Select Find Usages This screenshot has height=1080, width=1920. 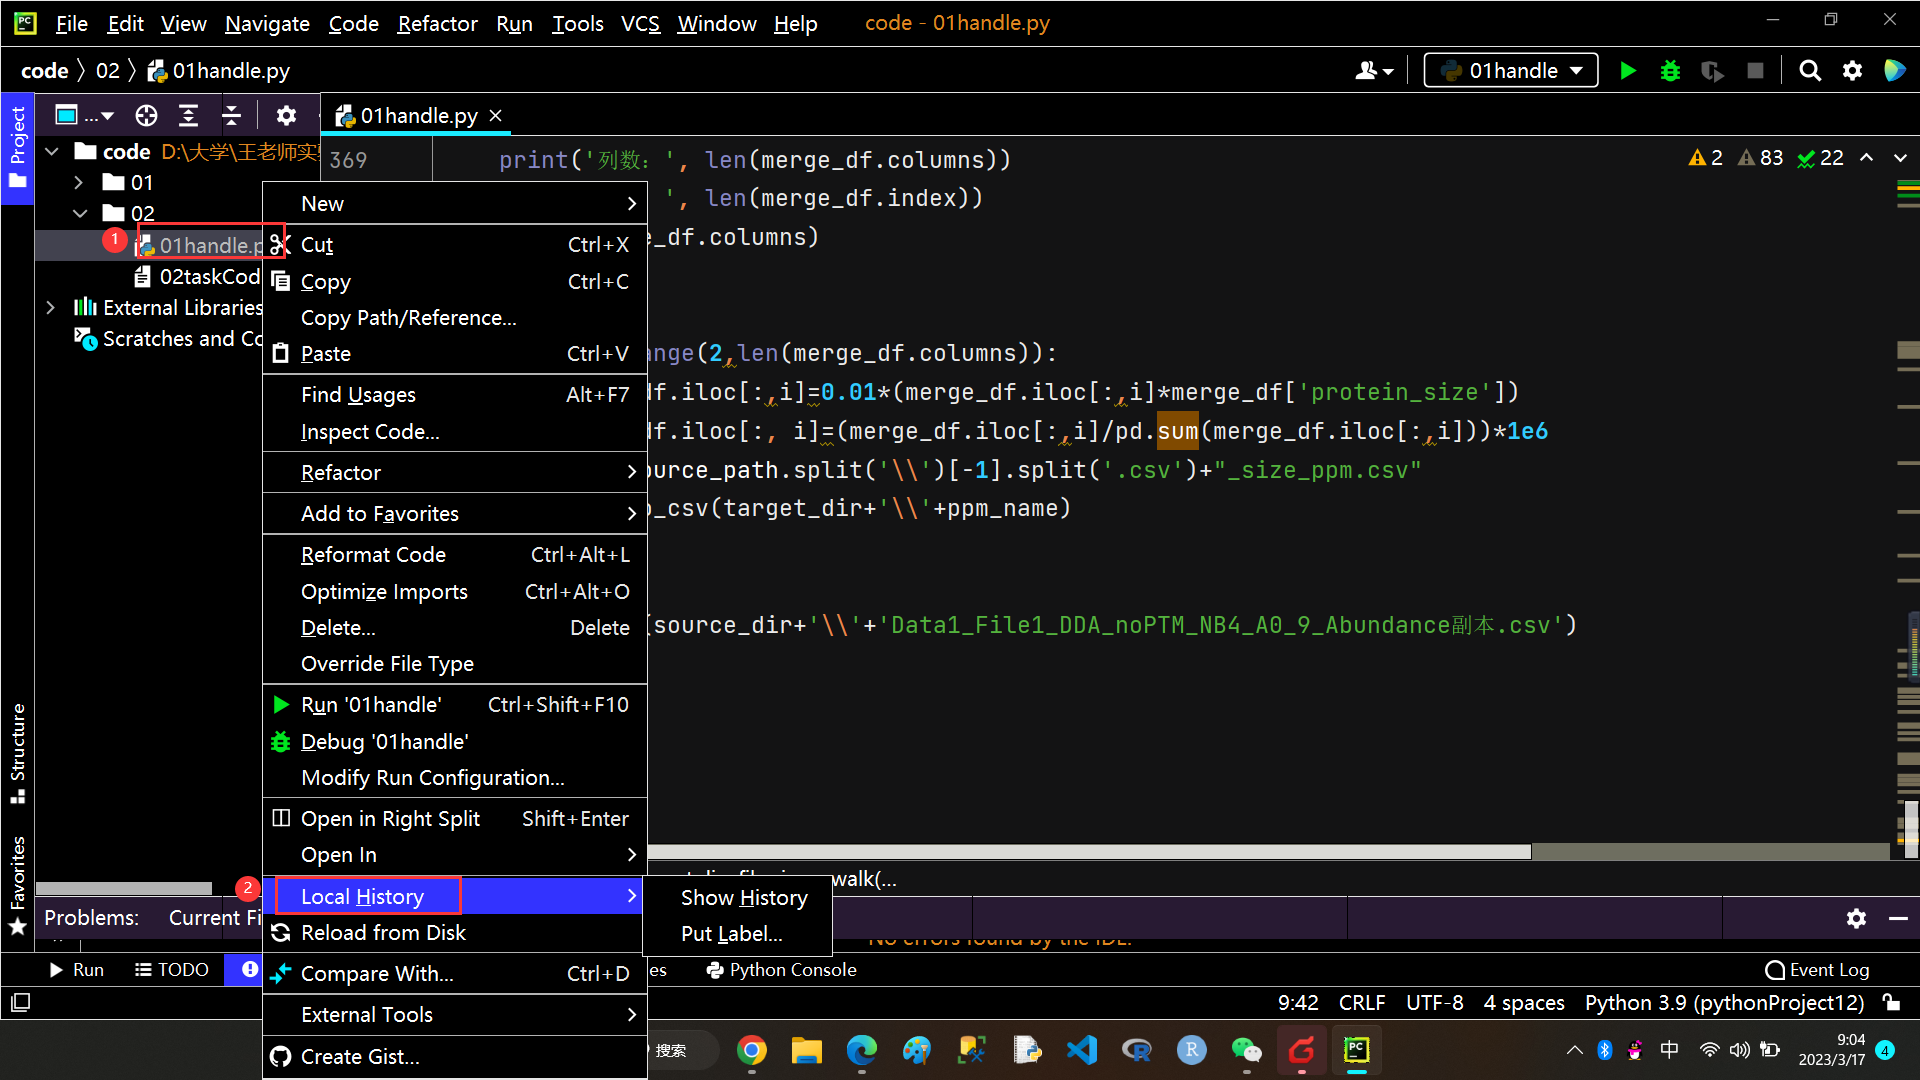point(455,395)
